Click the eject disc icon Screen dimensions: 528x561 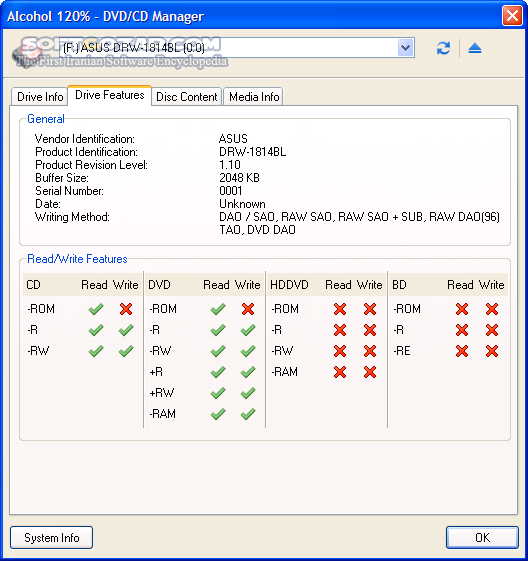tap(475, 48)
